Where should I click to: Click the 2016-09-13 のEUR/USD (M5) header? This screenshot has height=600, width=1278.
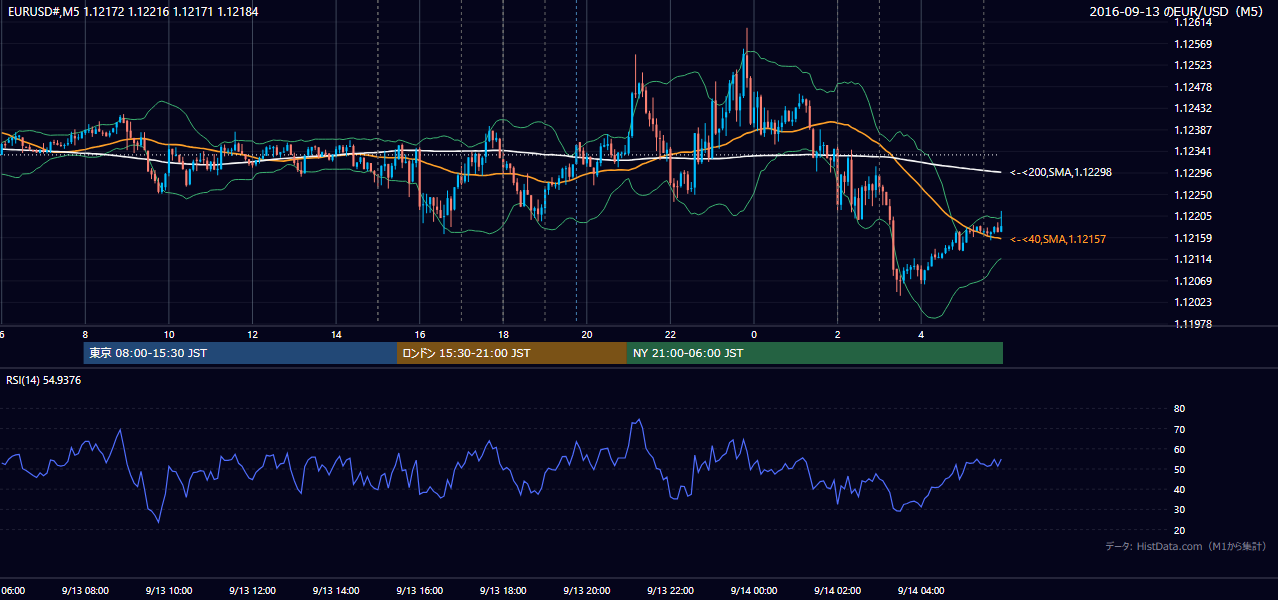[1178, 12]
